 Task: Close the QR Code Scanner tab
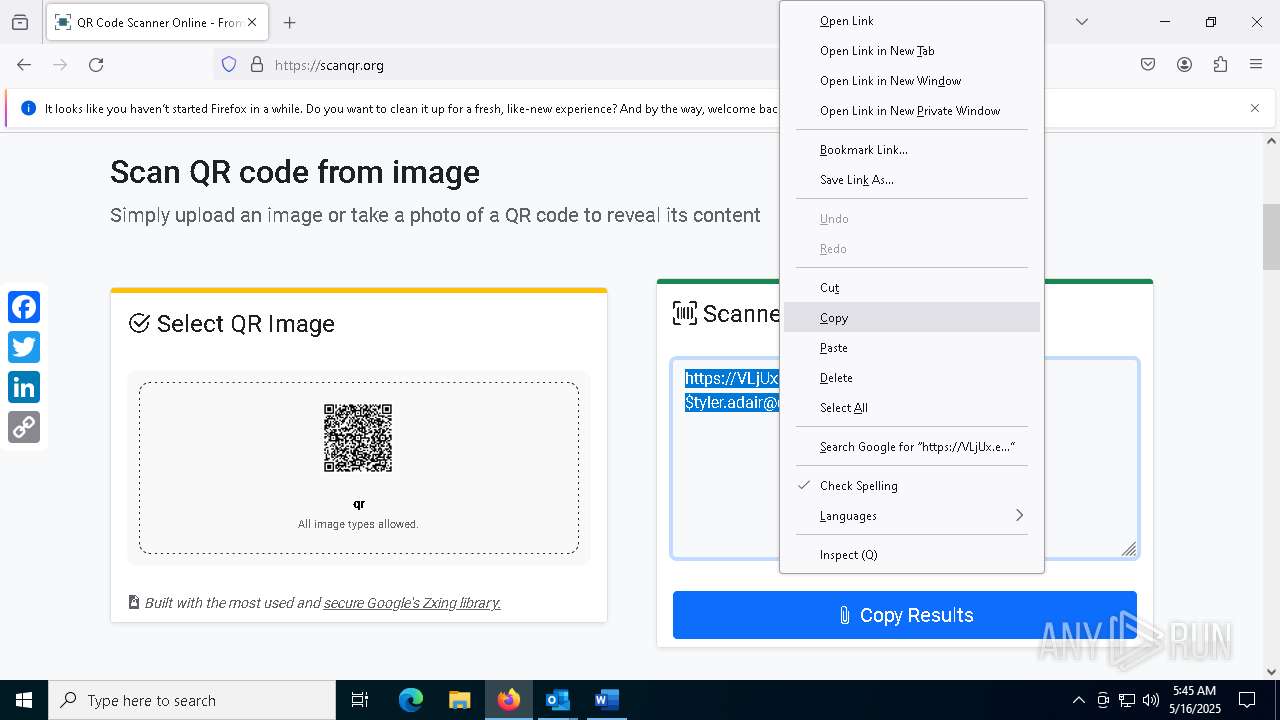tap(253, 22)
